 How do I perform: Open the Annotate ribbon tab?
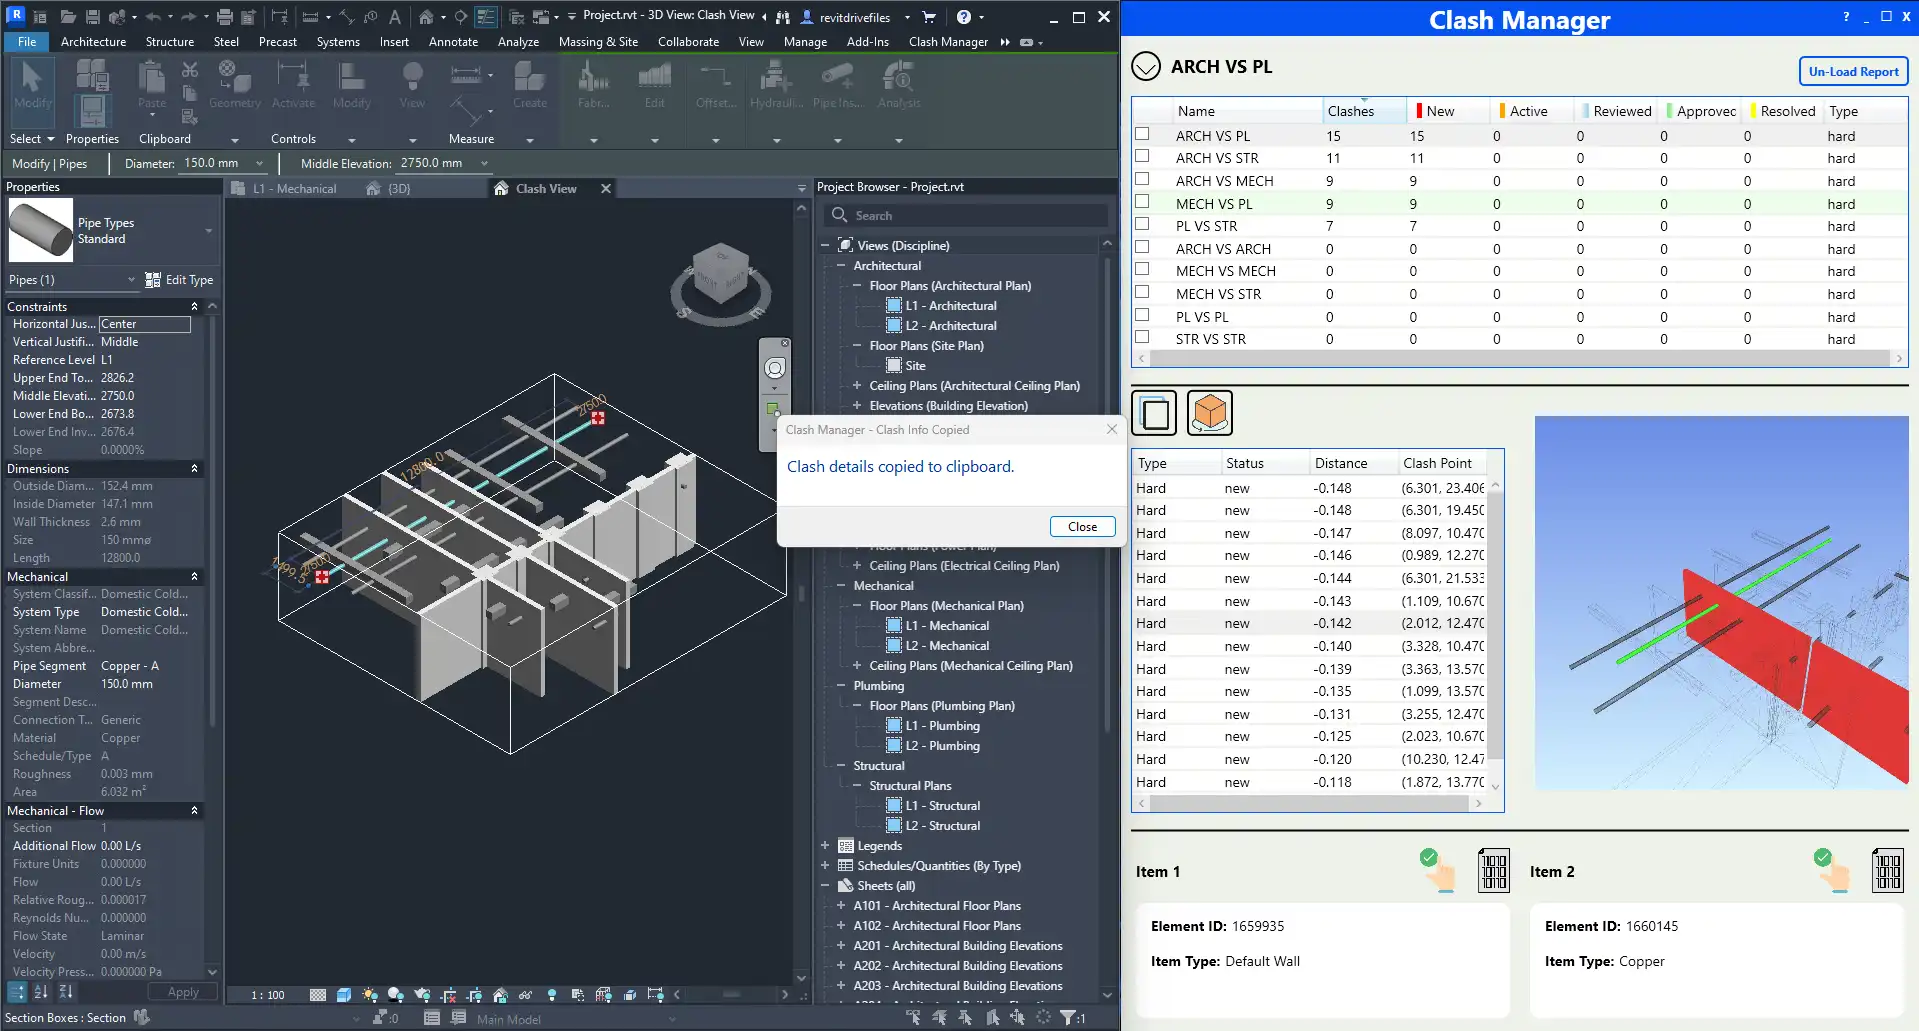pos(452,41)
